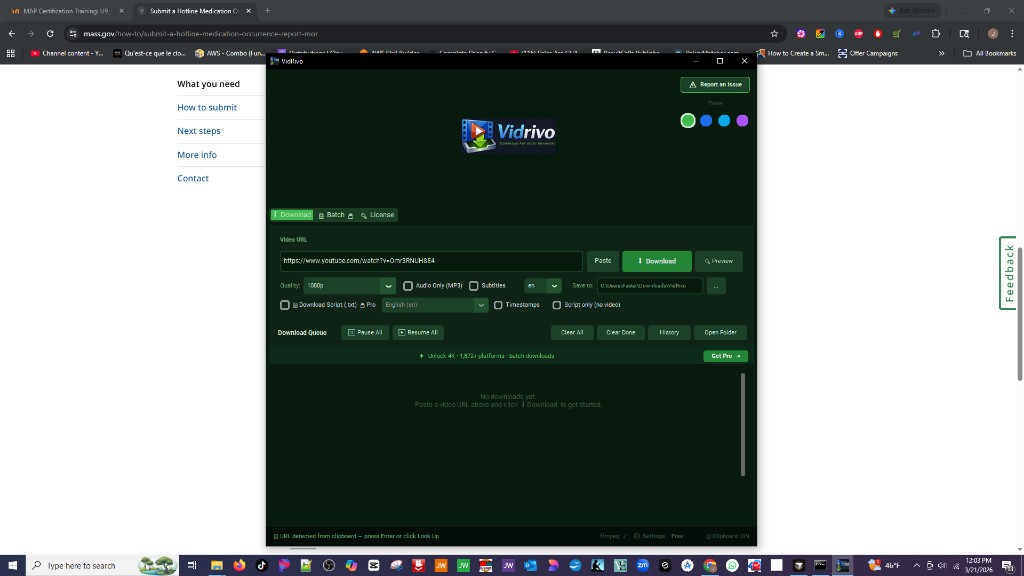Enable Download Script (.txt) checkbox

point(285,305)
